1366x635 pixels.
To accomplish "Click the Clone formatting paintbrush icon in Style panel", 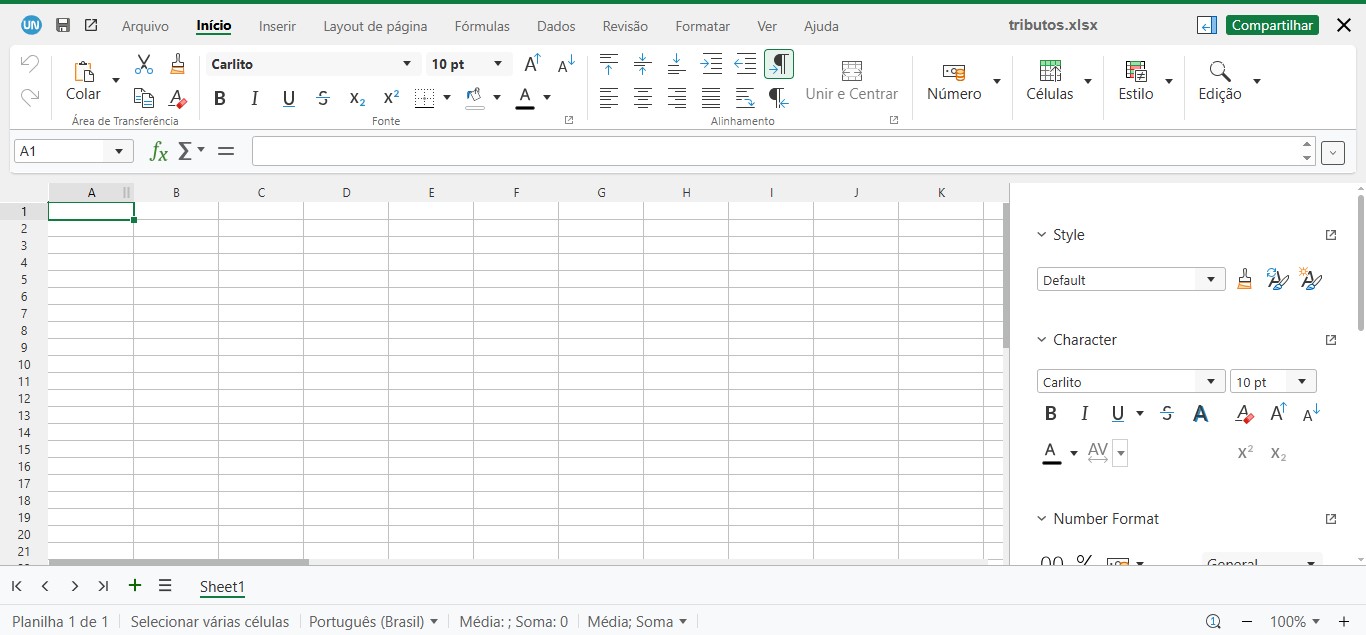I will 1245,279.
